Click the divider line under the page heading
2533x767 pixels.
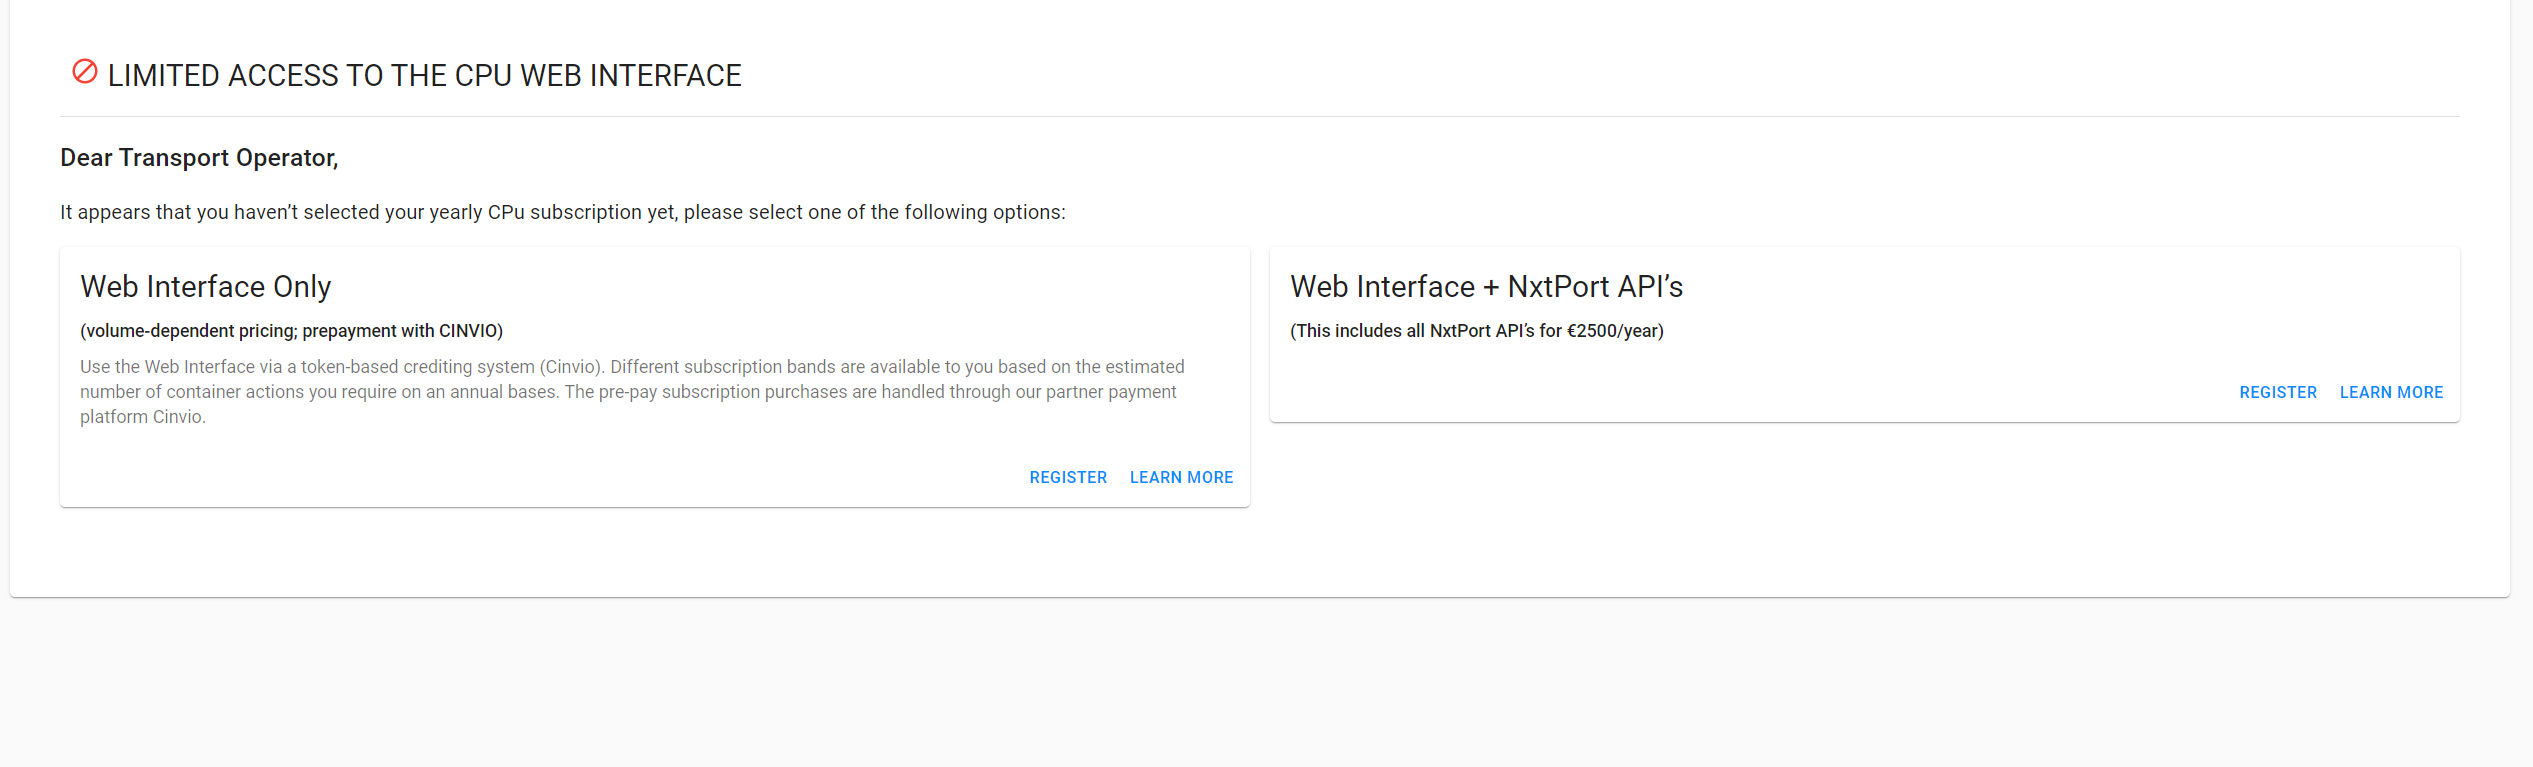[1260, 117]
